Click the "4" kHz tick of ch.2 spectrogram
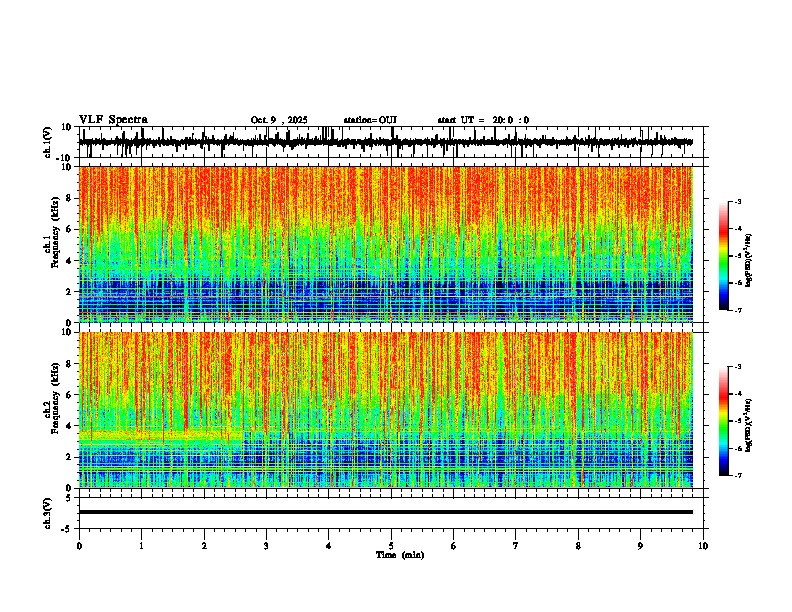Viewport: 792px width, 612px height. coord(70,426)
